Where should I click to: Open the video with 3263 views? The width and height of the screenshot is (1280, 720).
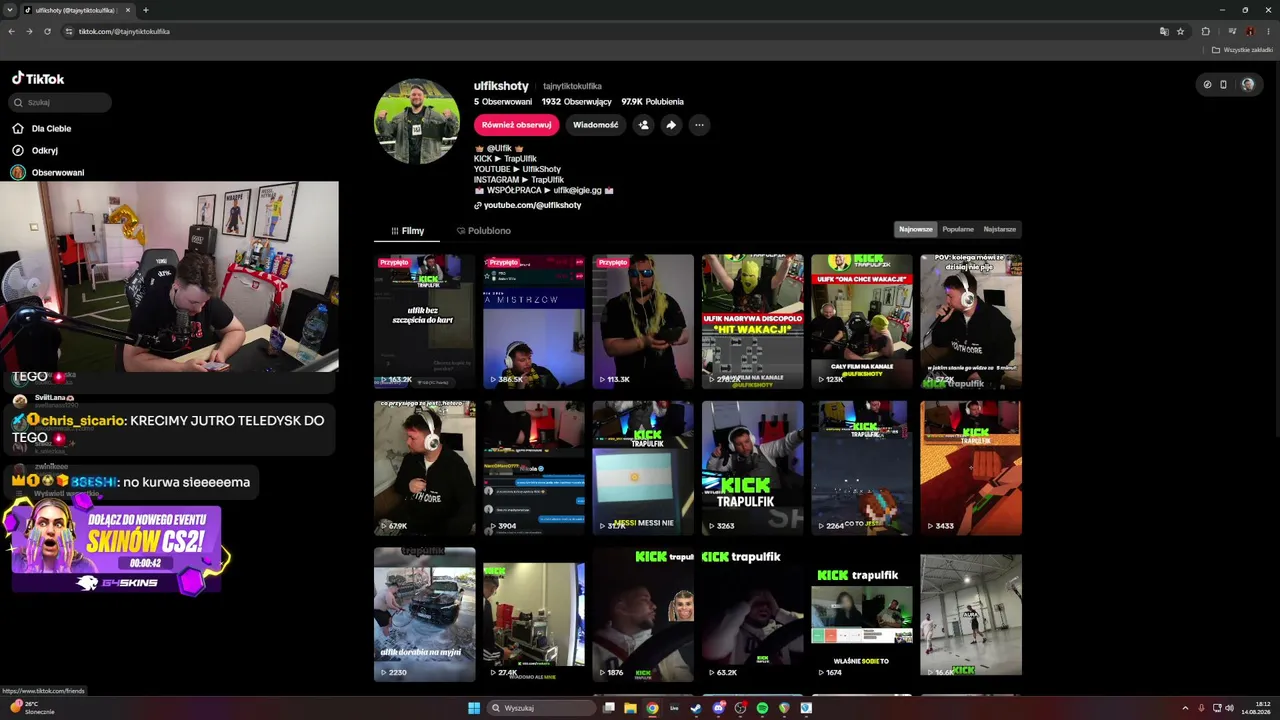[x=753, y=468]
